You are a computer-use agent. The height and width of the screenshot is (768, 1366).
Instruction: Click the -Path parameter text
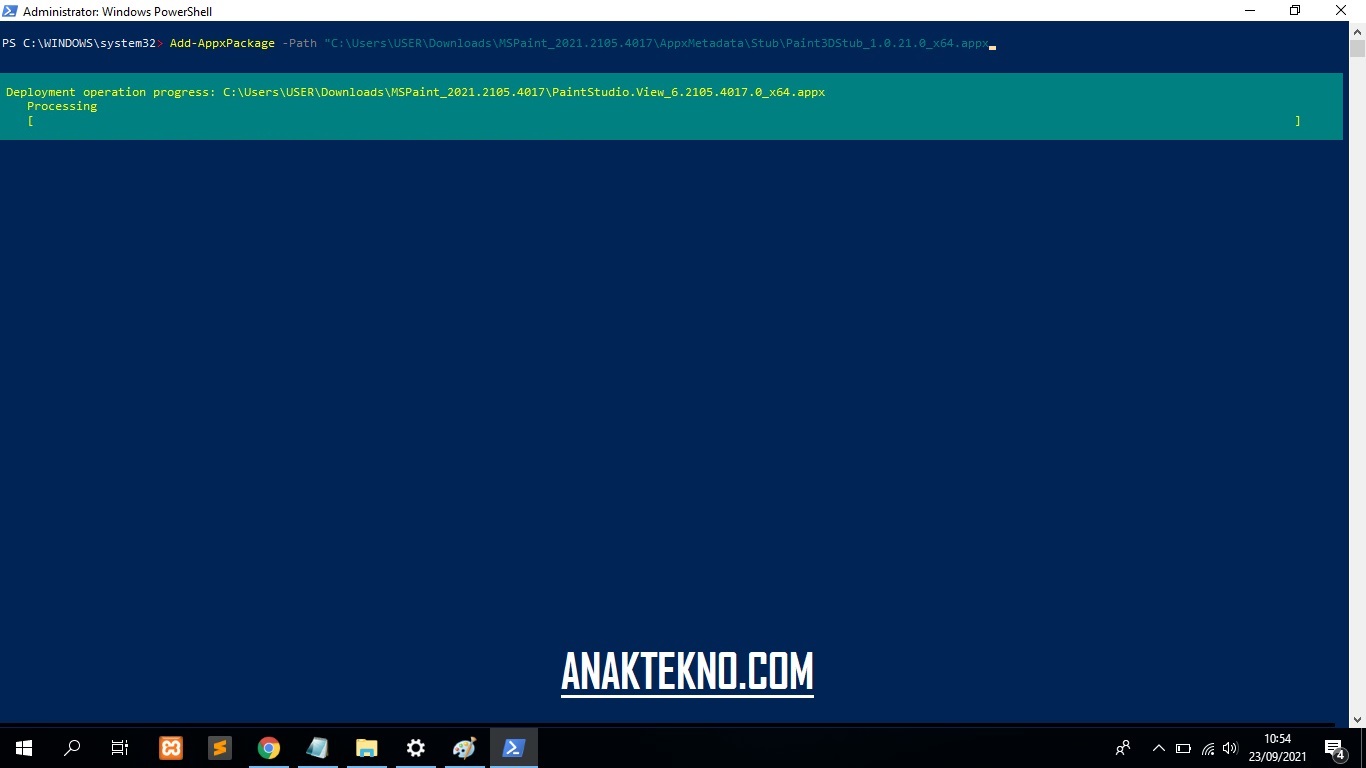(300, 44)
